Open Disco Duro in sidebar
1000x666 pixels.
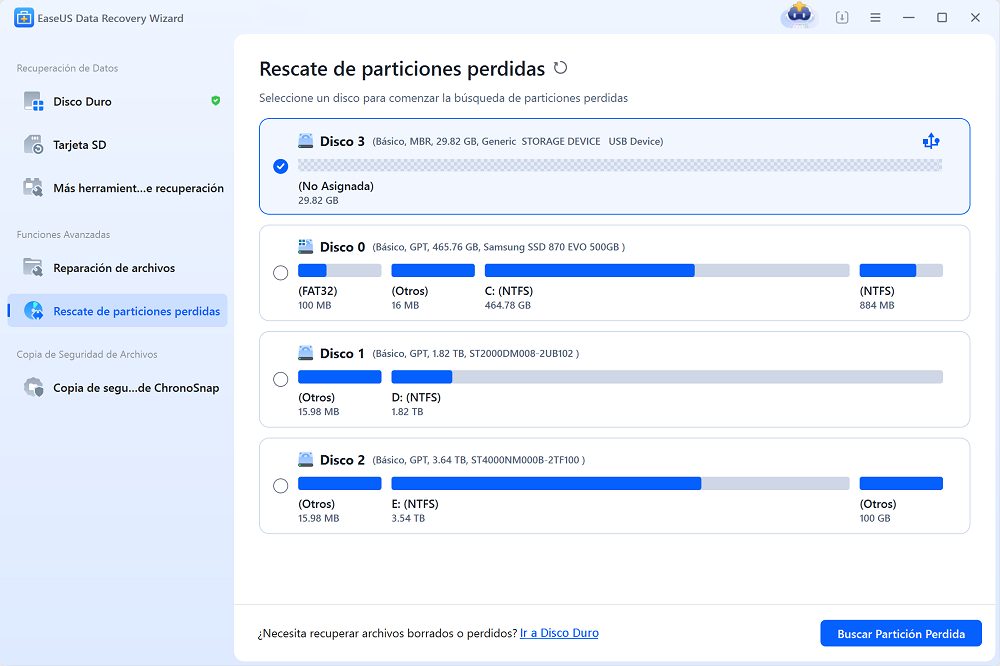click(x=117, y=101)
